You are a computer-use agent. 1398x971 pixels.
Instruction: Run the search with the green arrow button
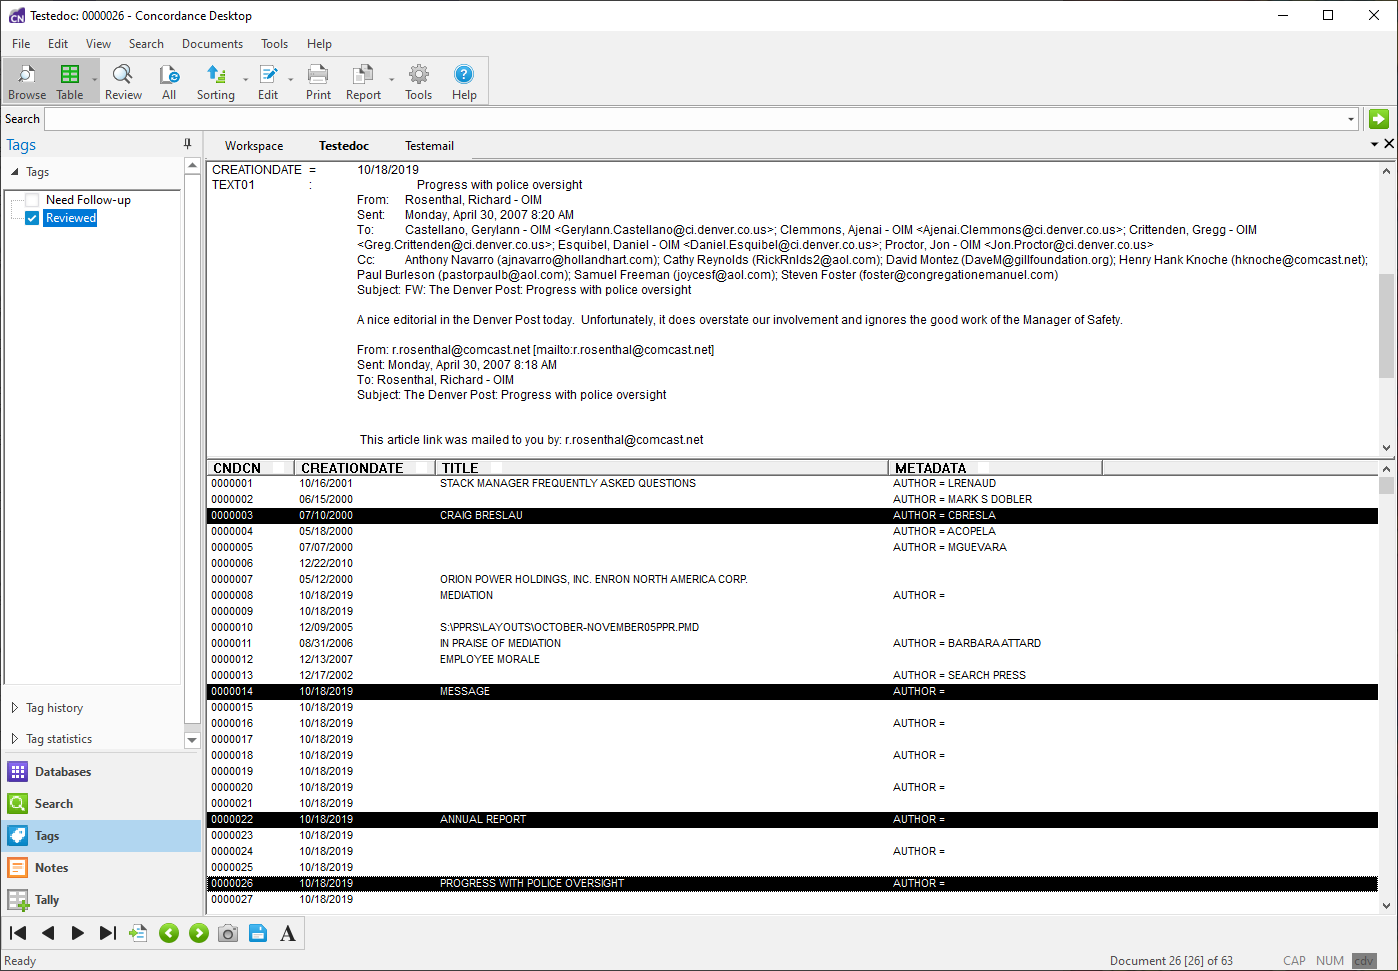pyautogui.click(x=1379, y=119)
